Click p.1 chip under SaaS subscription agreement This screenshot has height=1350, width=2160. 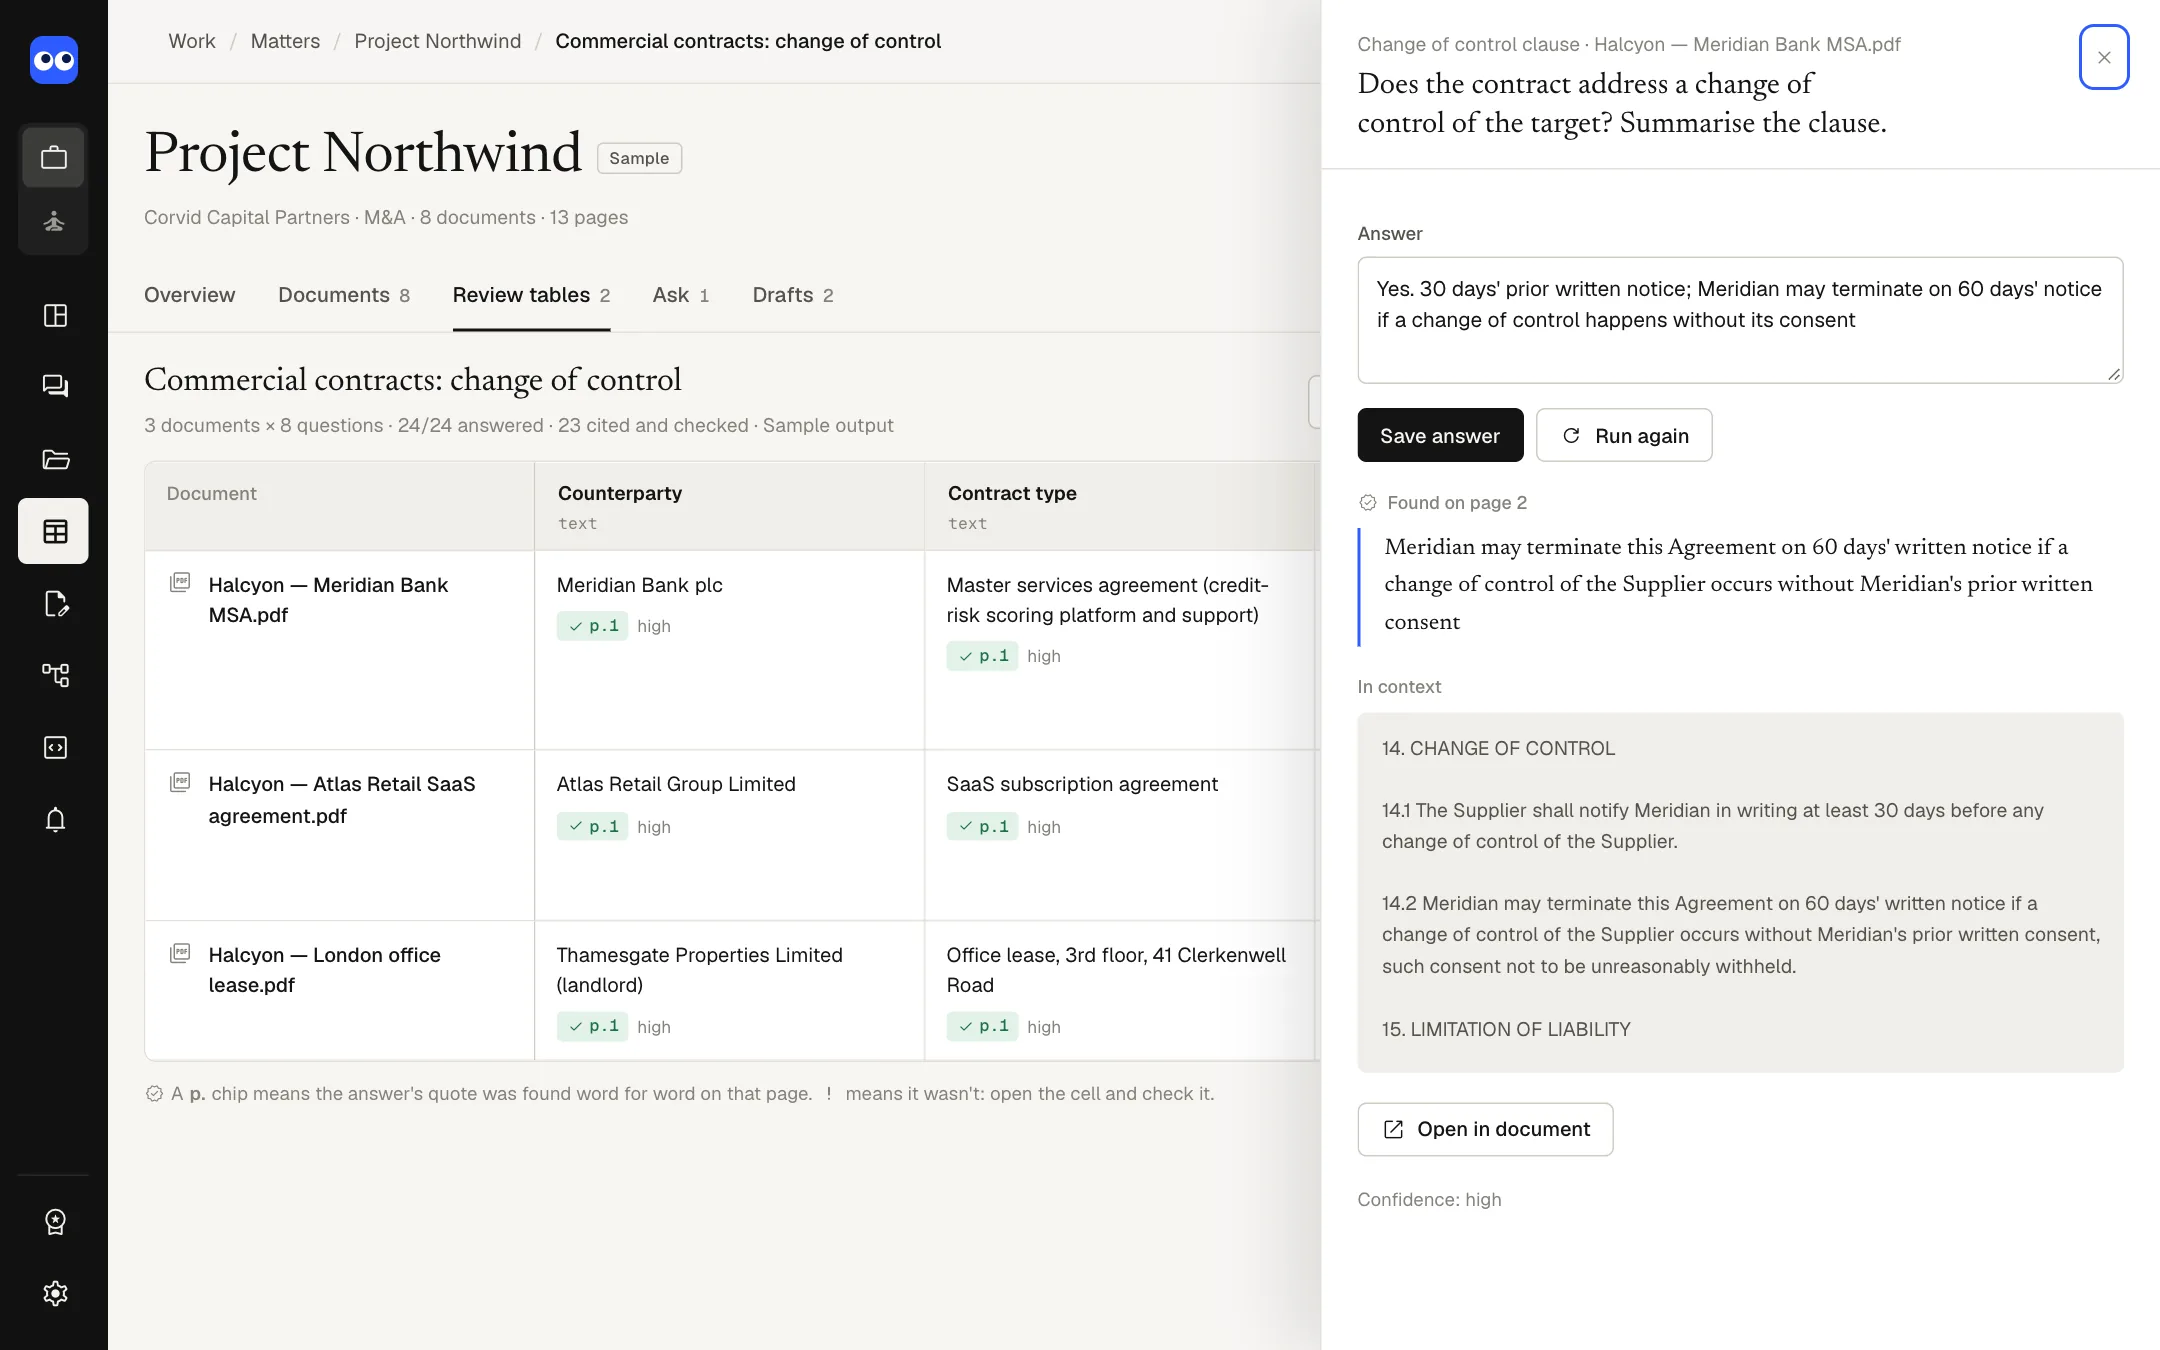pyautogui.click(x=983, y=826)
